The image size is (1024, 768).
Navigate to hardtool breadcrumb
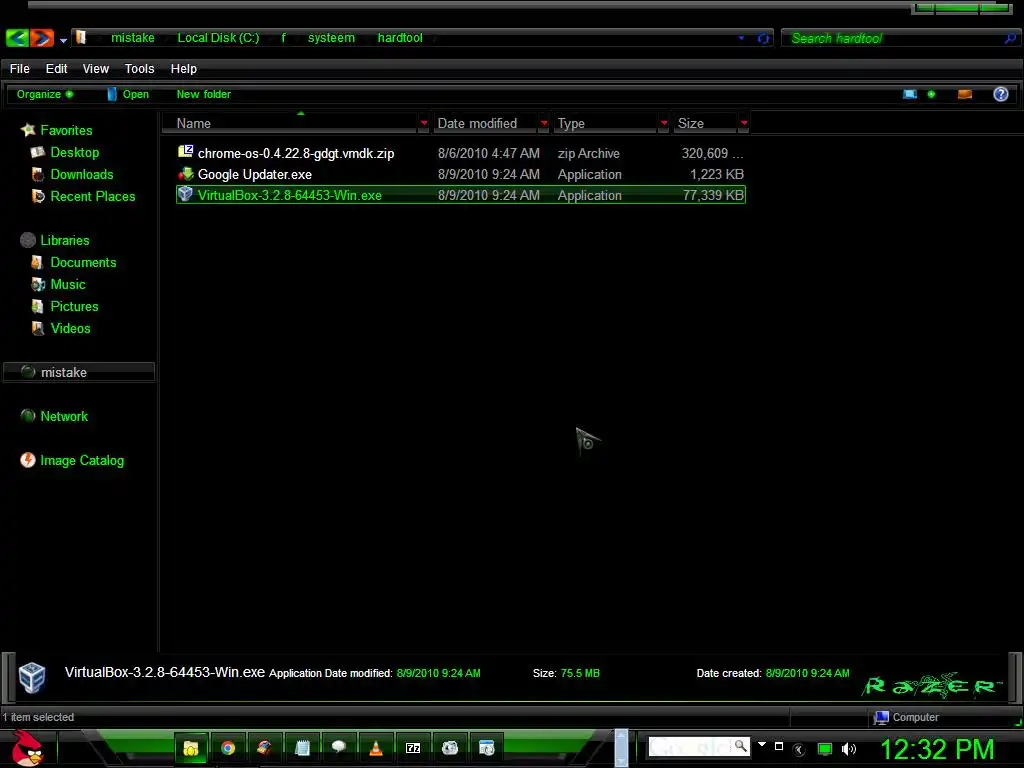pyautogui.click(x=400, y=38)
